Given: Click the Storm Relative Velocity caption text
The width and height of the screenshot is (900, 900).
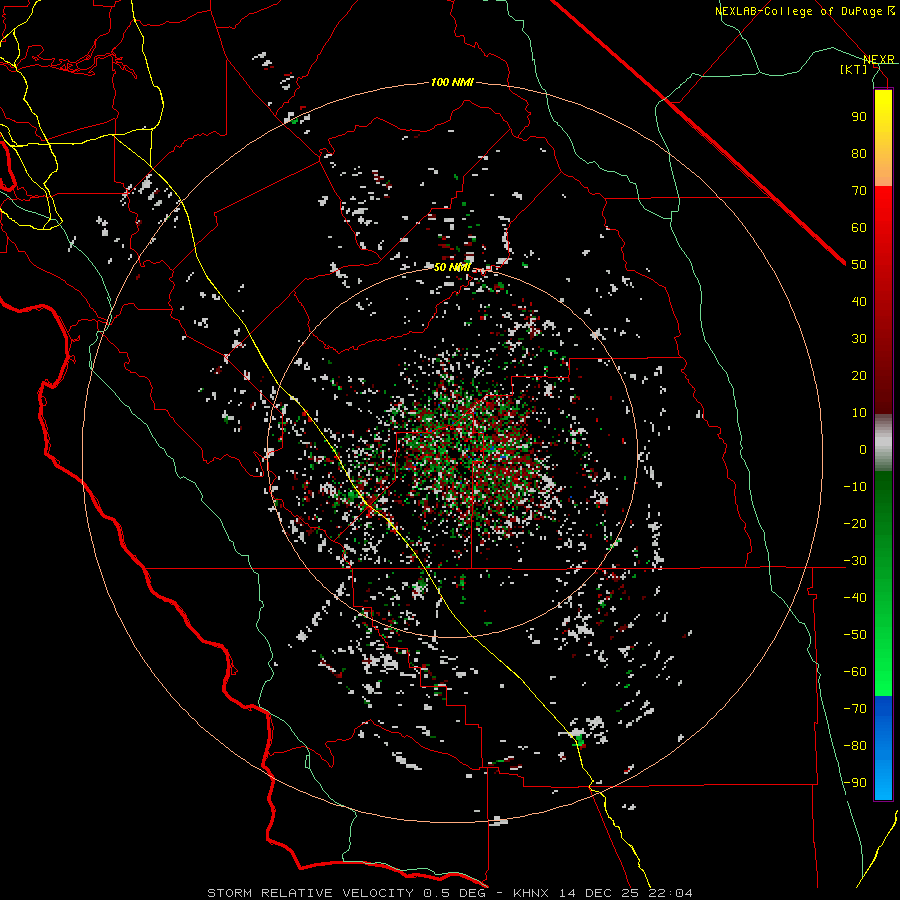Looking at the screenshot, I should coord(450,893).
